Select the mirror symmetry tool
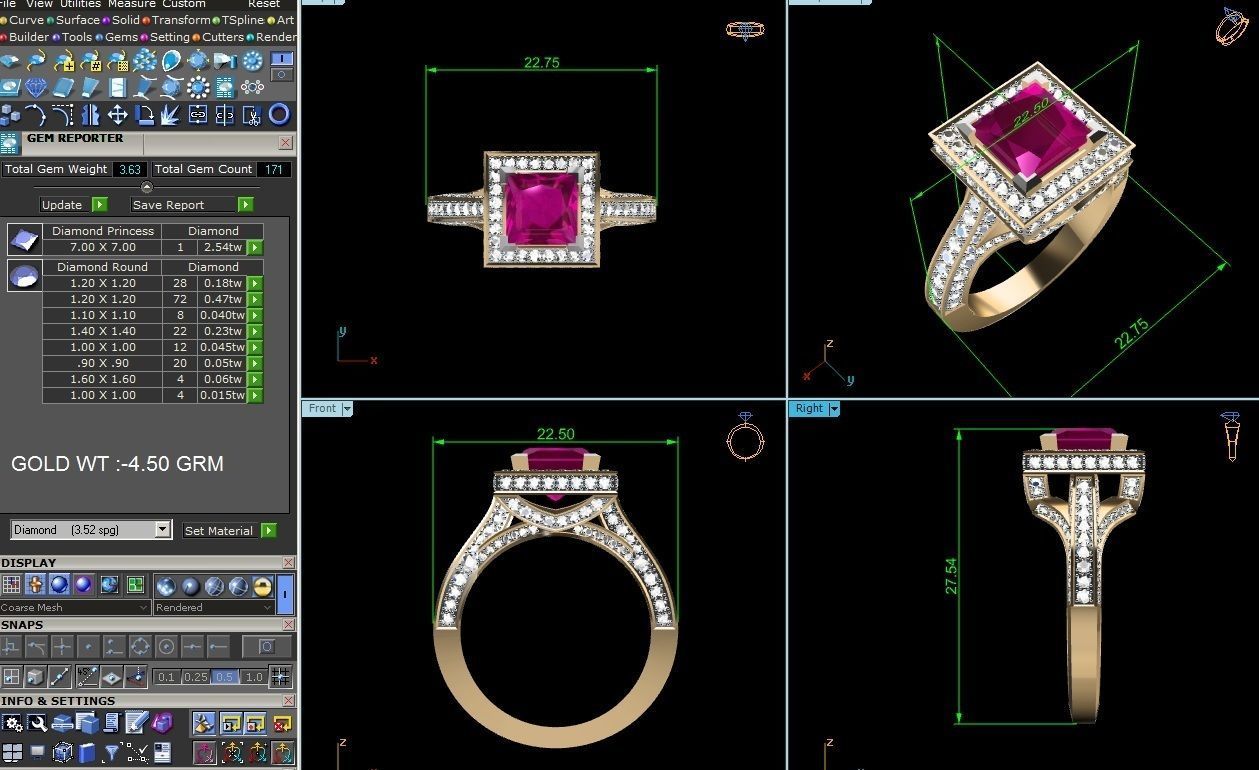1259x770 pixels. pyautogui.click(x=90, y=115)
